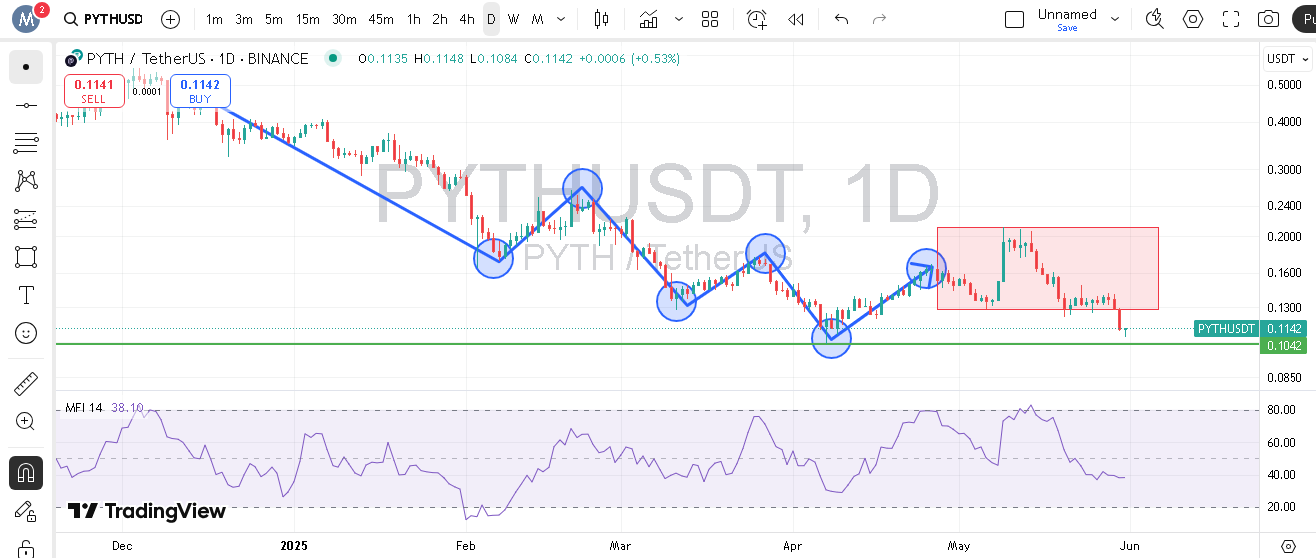Viewport: 1316px width, 558px height.
Task: Select the text annotation tool
Action: coord(26,295)
